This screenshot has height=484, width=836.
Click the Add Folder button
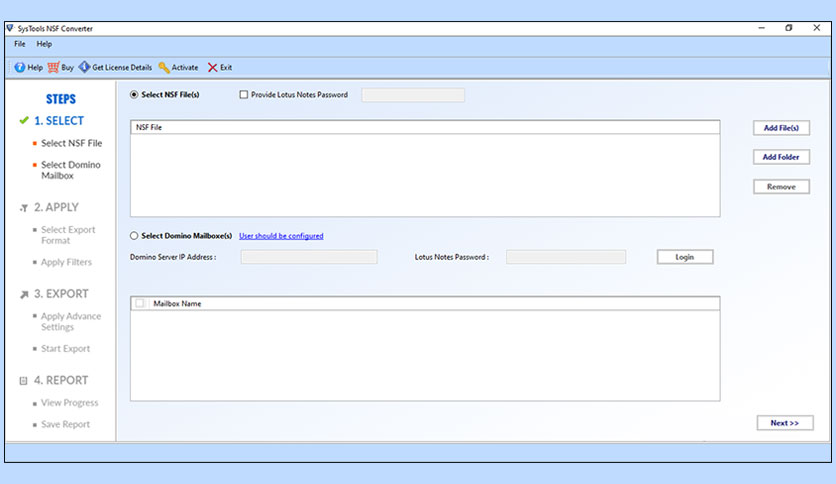[781, 157]
